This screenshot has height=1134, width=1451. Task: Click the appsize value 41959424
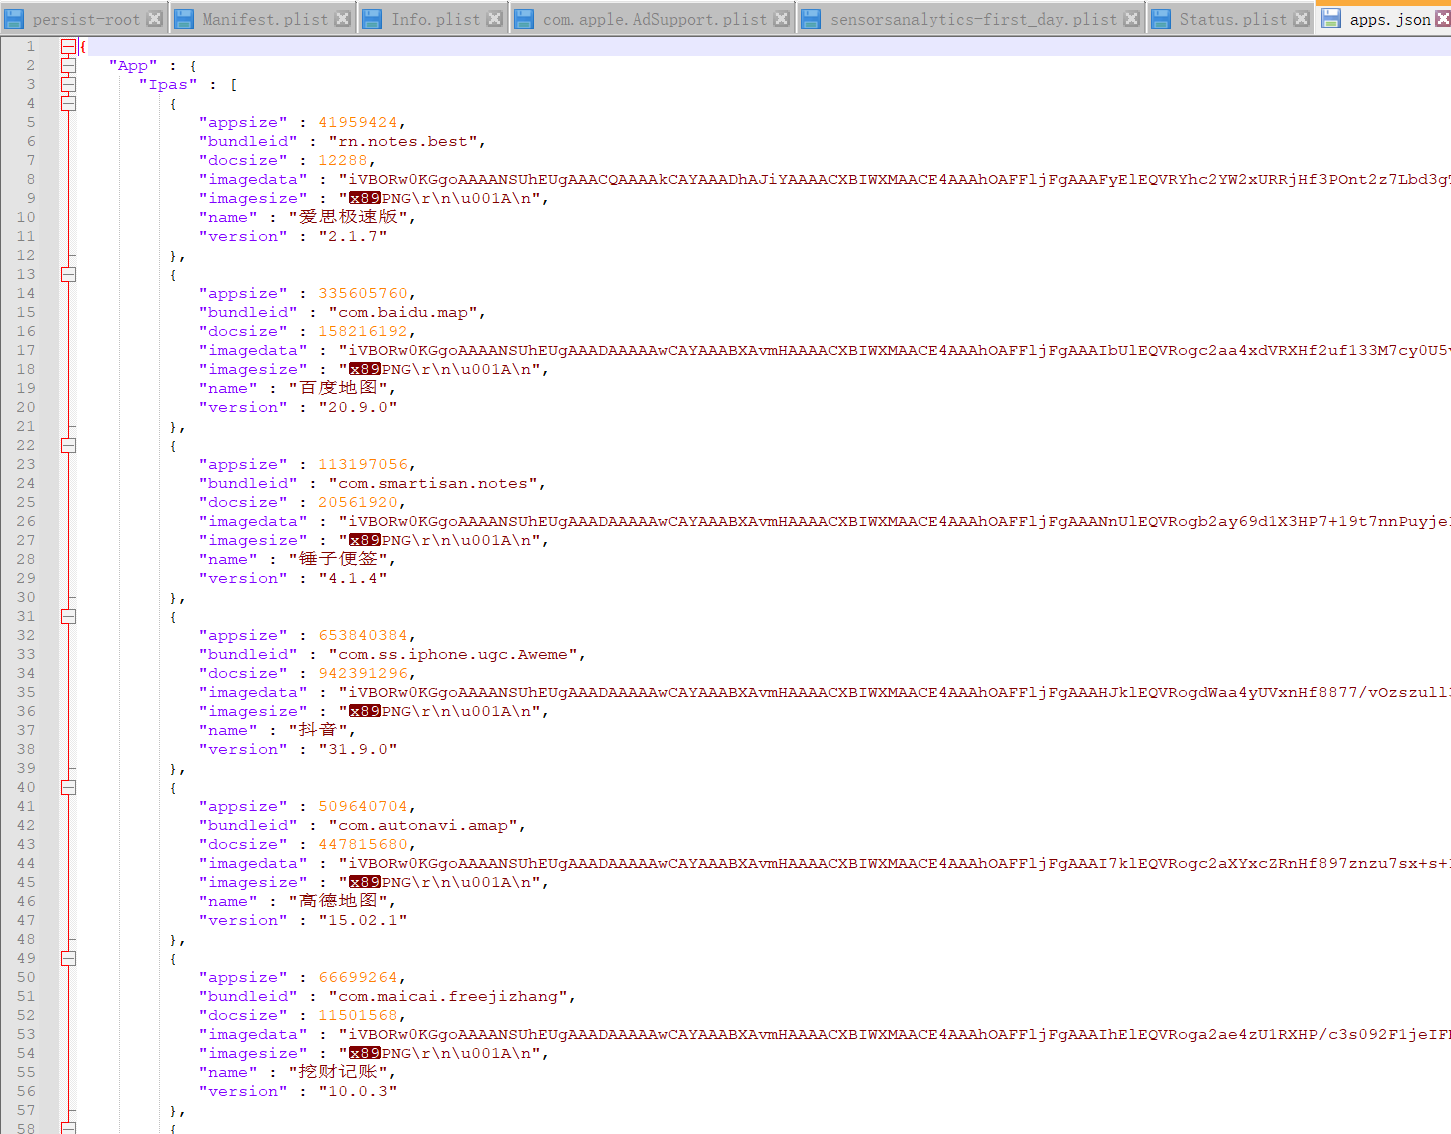[x=358, y=122]
